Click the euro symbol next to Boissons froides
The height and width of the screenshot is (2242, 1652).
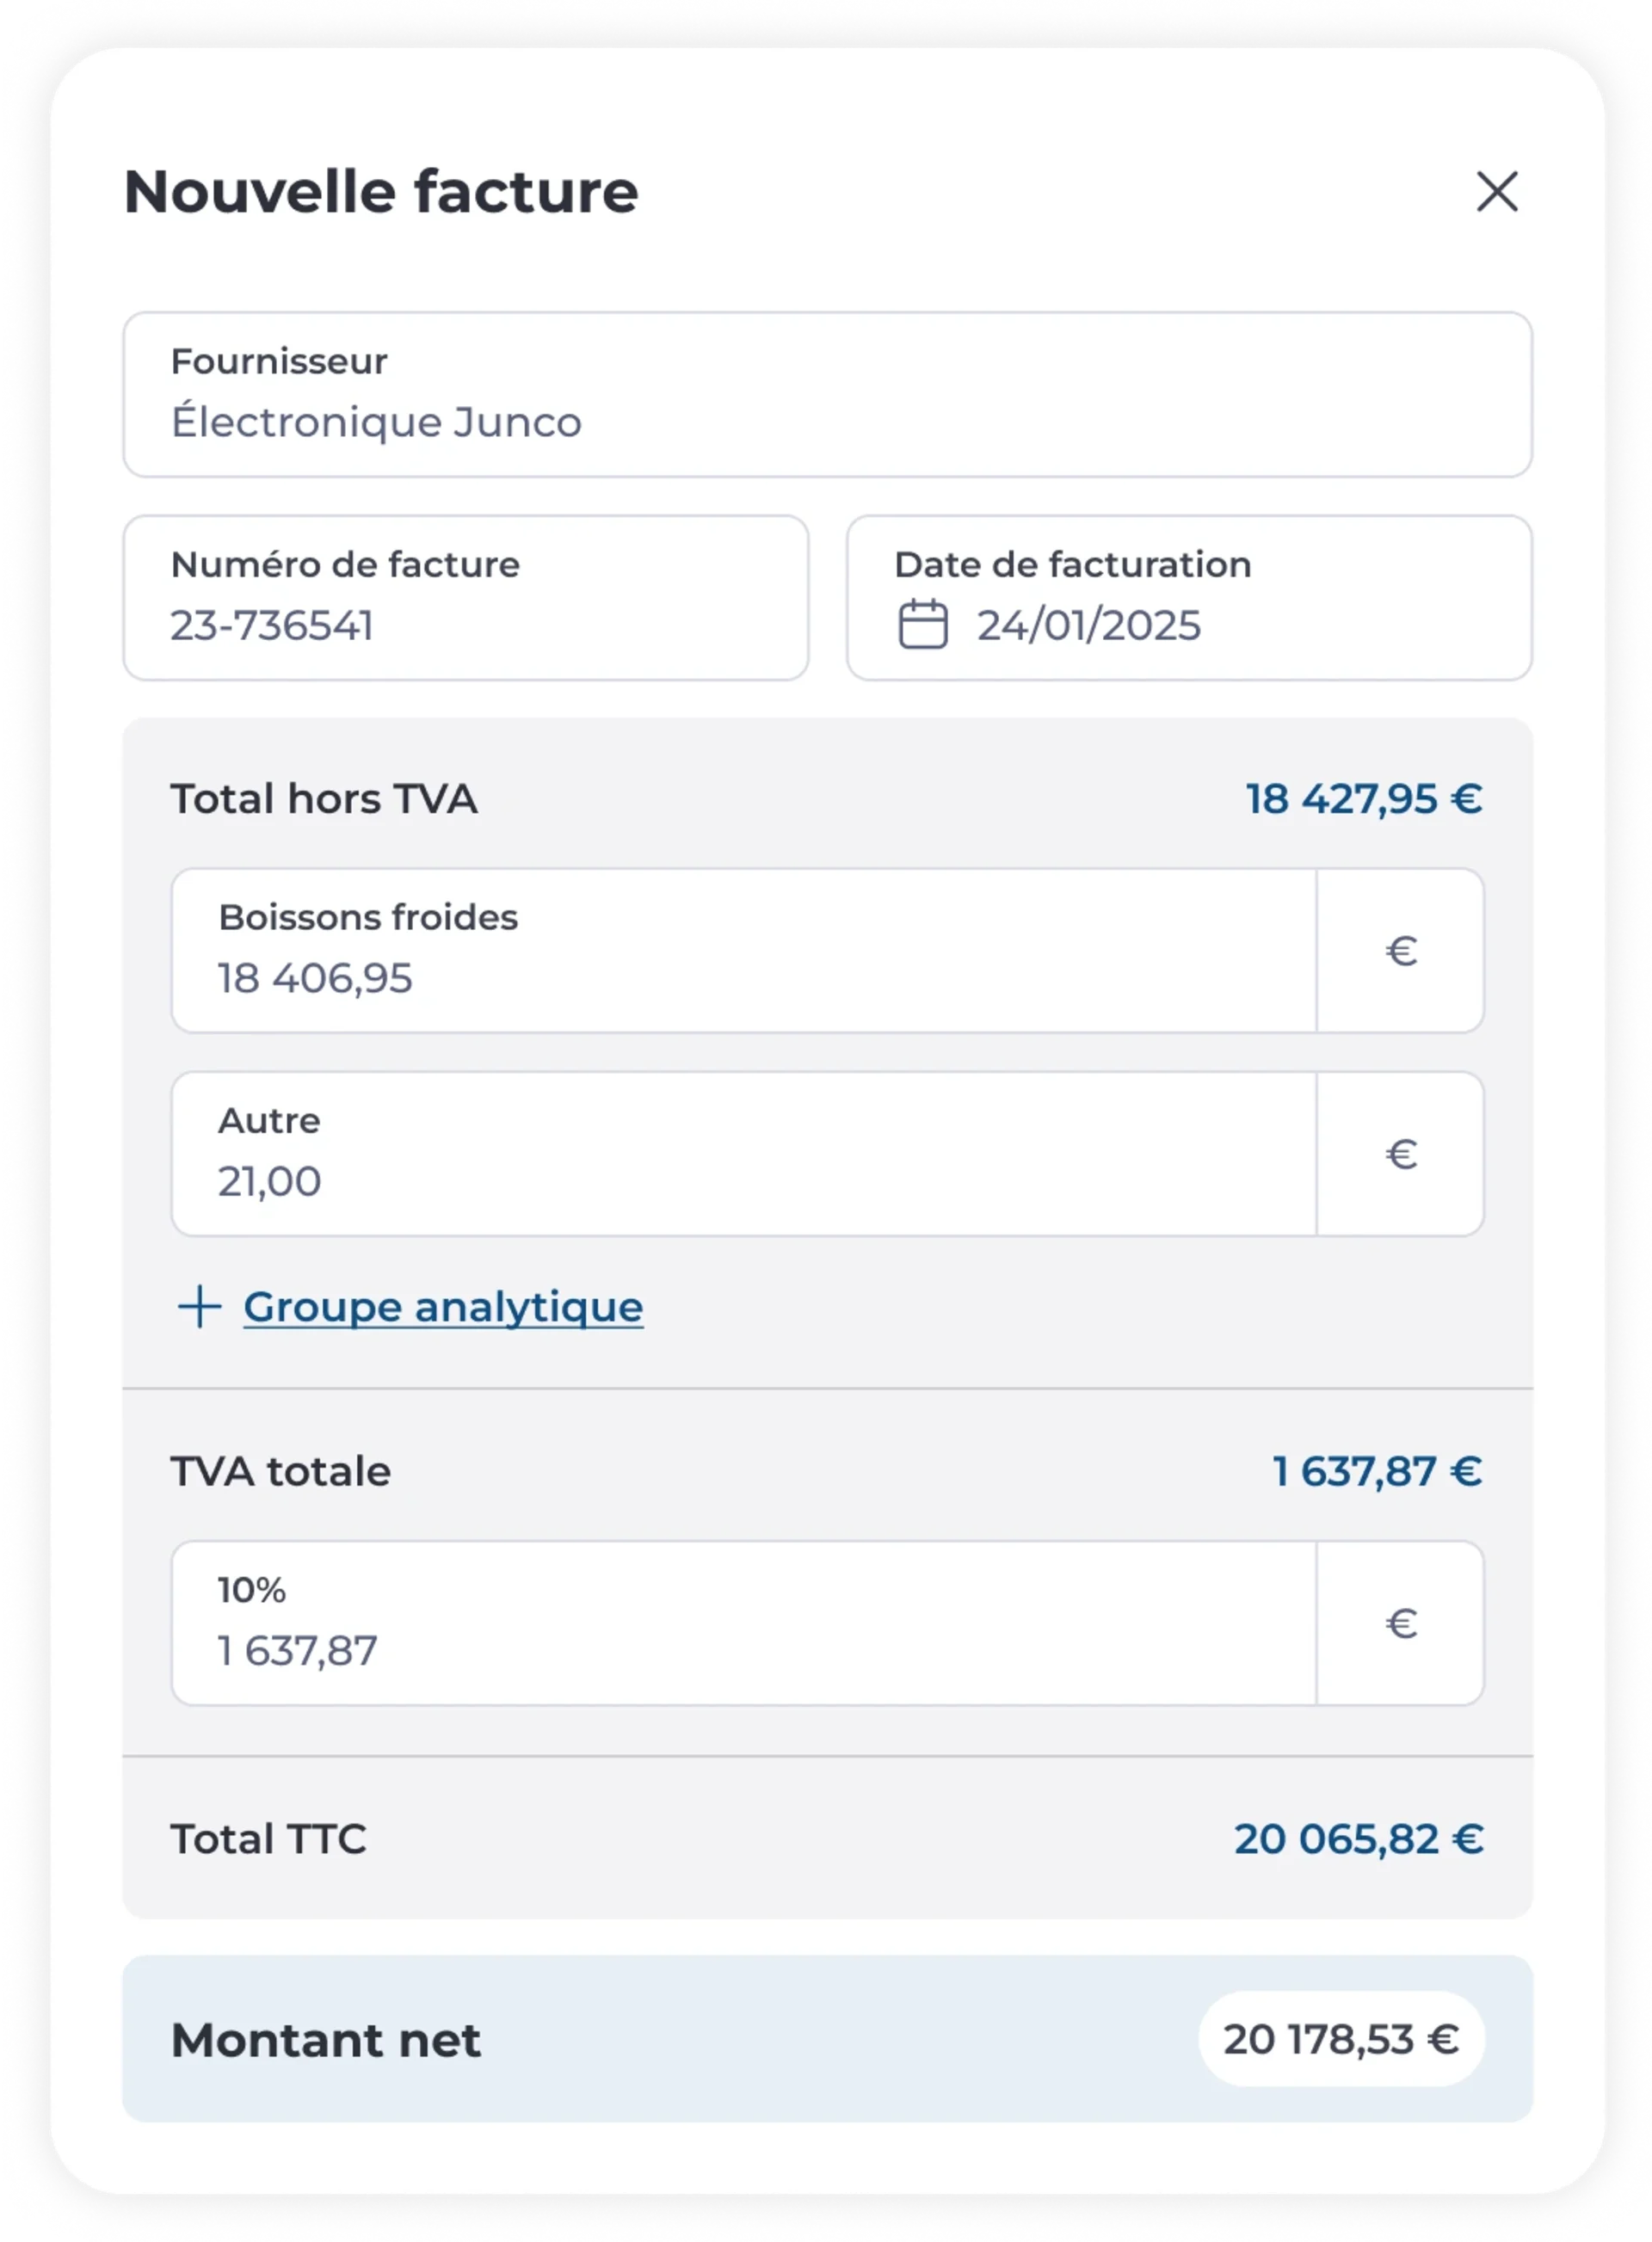click(x=1401, y=951)
